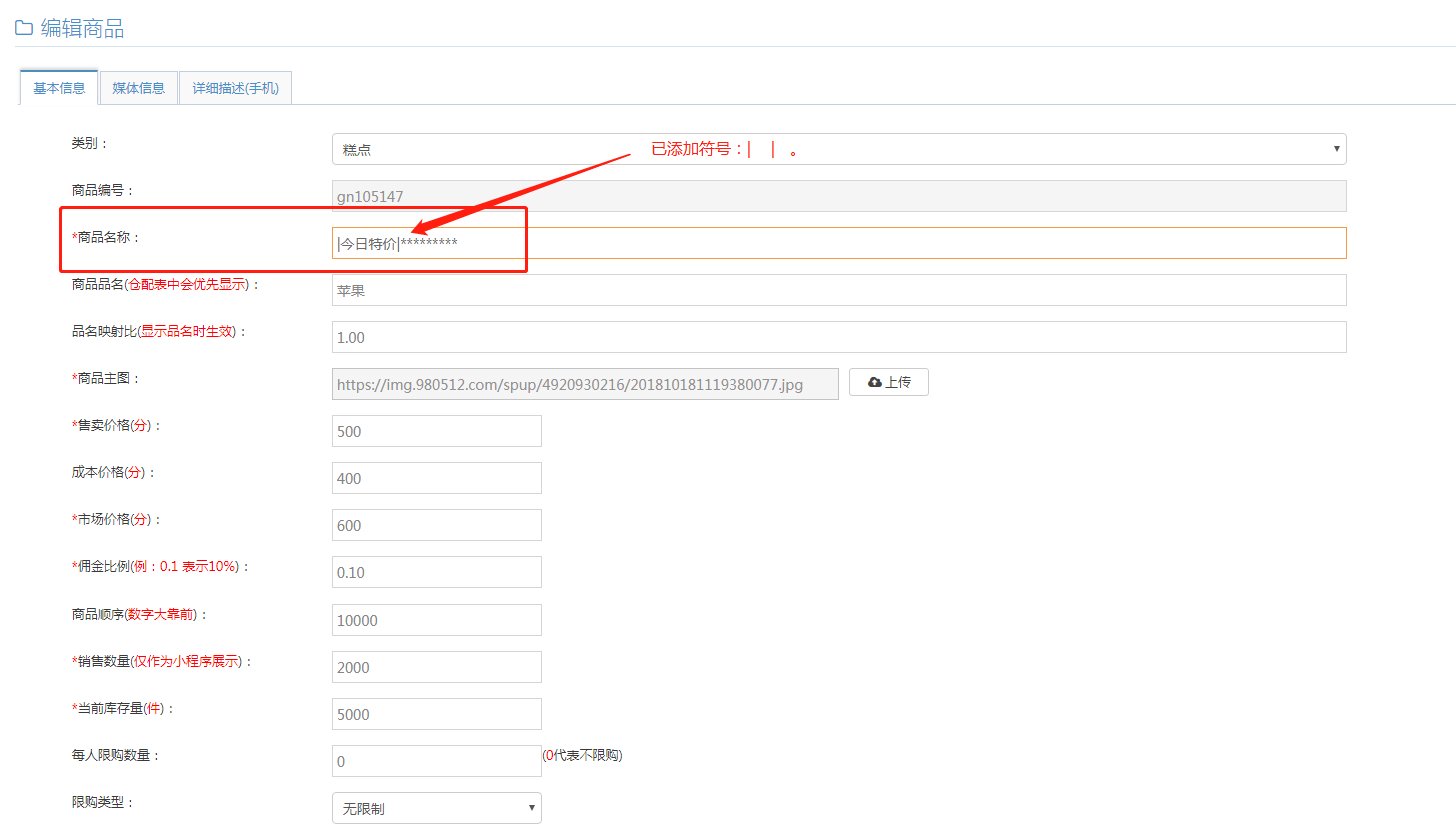The height and width of the screenshot is (829, 1456).
Task: Focus the 每人限购数量 field with 0
Action: pos(437,761)
